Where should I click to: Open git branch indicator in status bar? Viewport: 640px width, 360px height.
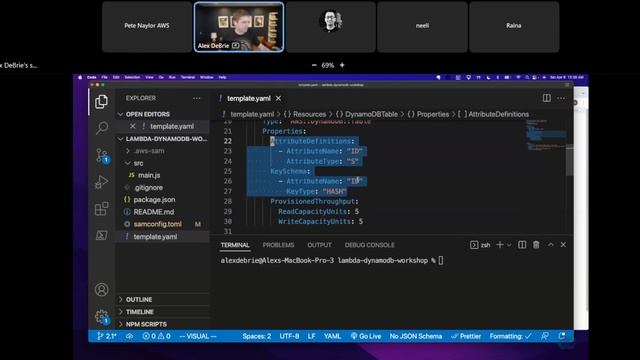pyautogui.click(x=107, y=336)
